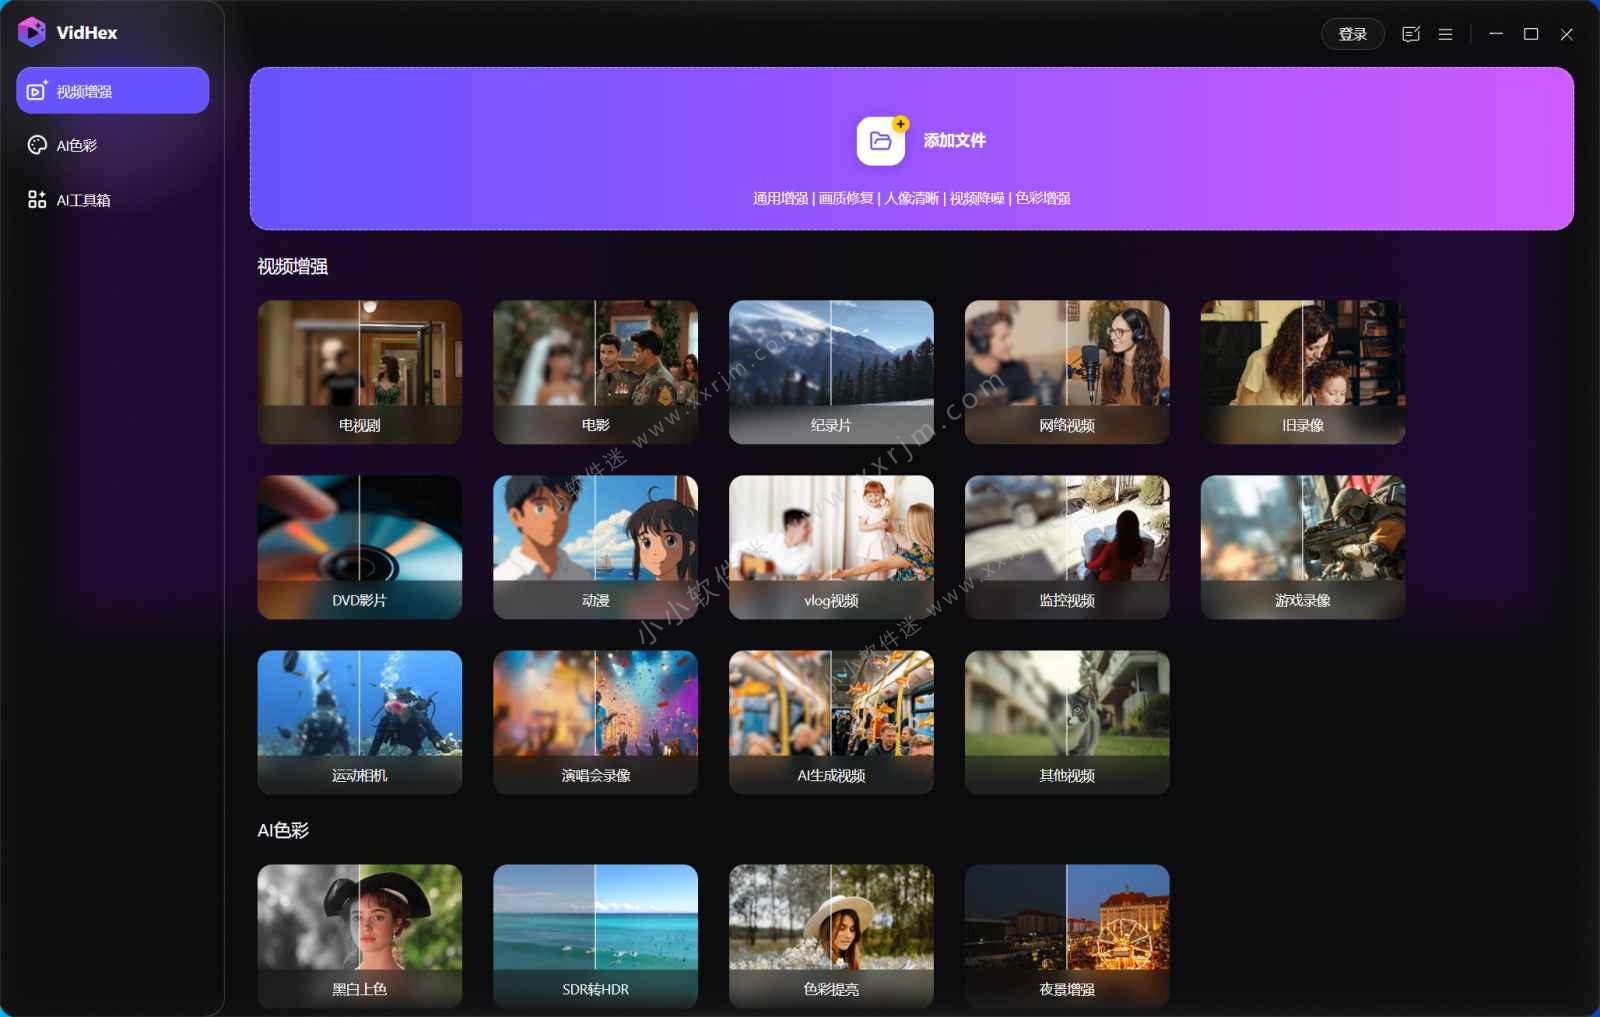Maximize the VidHex window
This screenshot has height=1017, width=1600.
1531,34
